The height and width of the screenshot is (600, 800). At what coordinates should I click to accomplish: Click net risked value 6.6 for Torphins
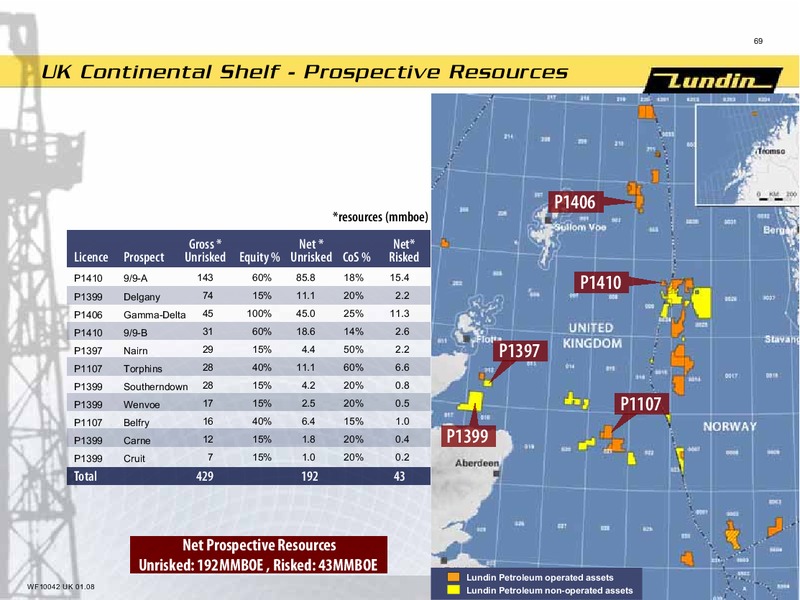pyautogui.click(x=402, y=367)
